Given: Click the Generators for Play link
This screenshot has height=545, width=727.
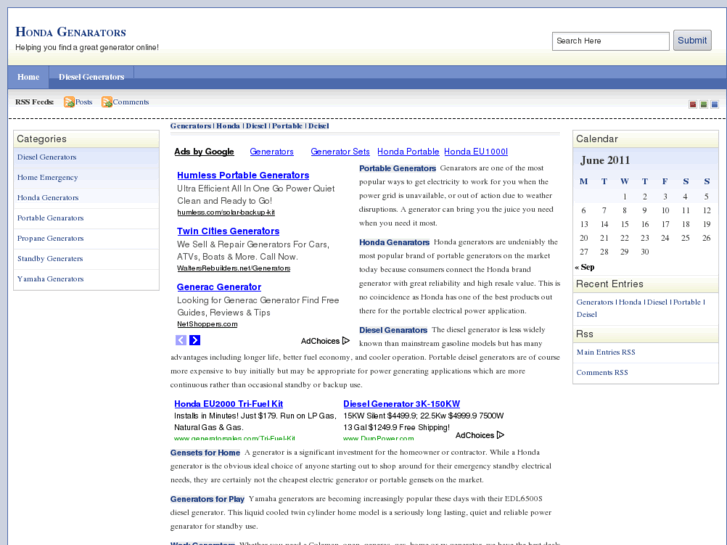Looking at the screenshot, I should point(207,499).
